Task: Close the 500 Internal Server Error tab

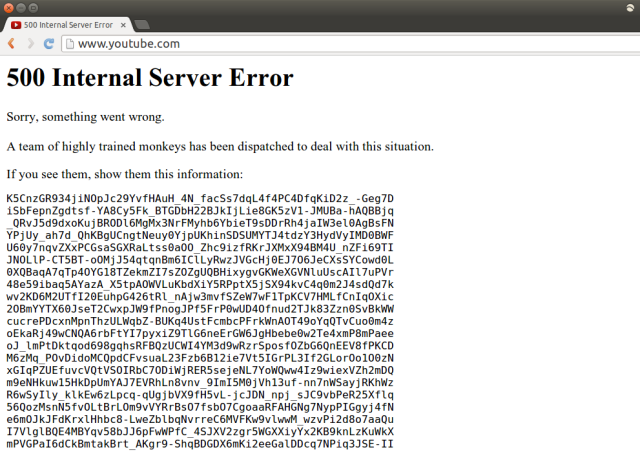Action: pos(123,25)
